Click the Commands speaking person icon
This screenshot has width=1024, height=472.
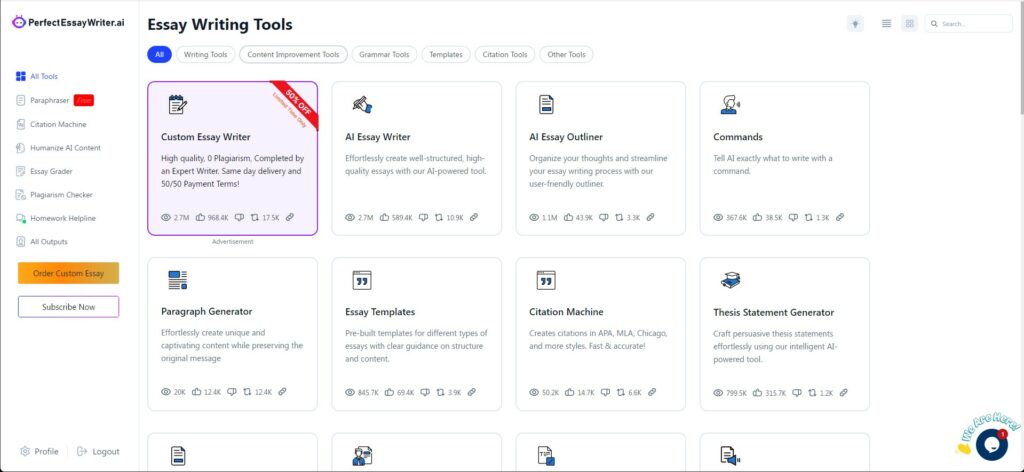pyautogui.click(x=730, y=104)
